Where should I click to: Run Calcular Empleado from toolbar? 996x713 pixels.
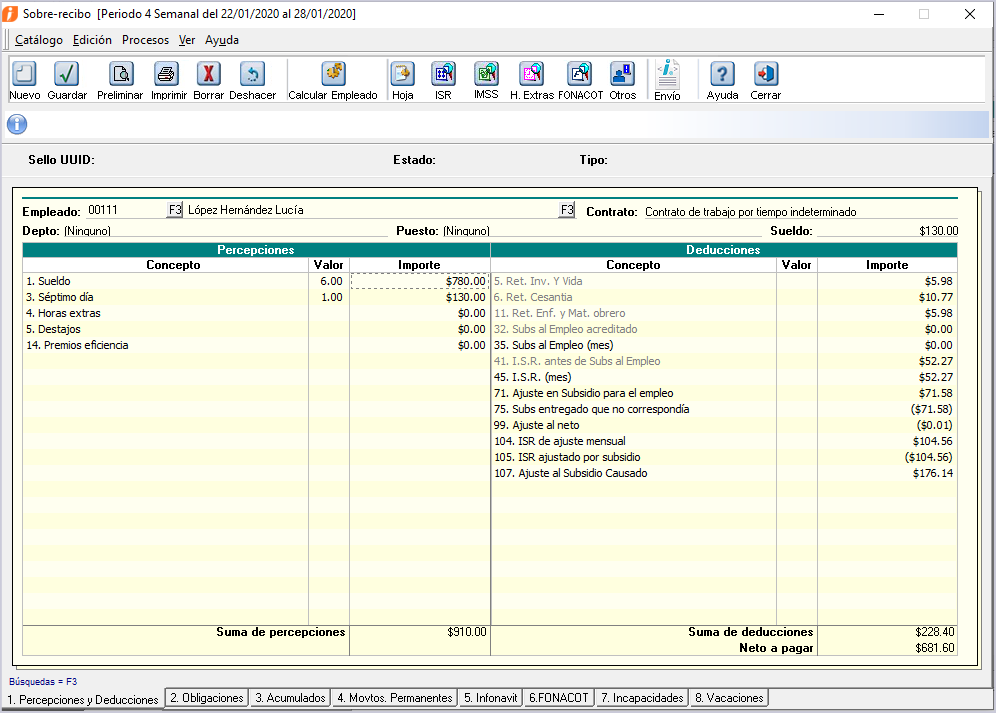pos(333,75)
